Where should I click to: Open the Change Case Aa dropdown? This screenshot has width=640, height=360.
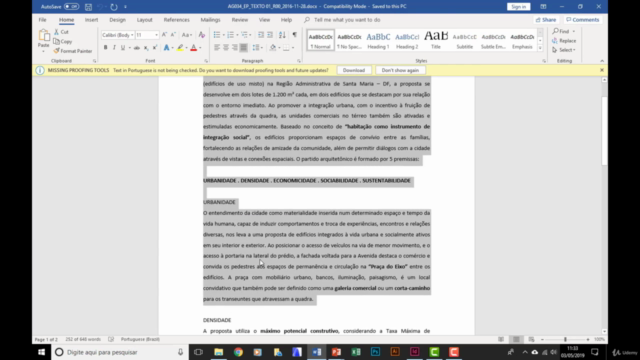pos(187,35)
